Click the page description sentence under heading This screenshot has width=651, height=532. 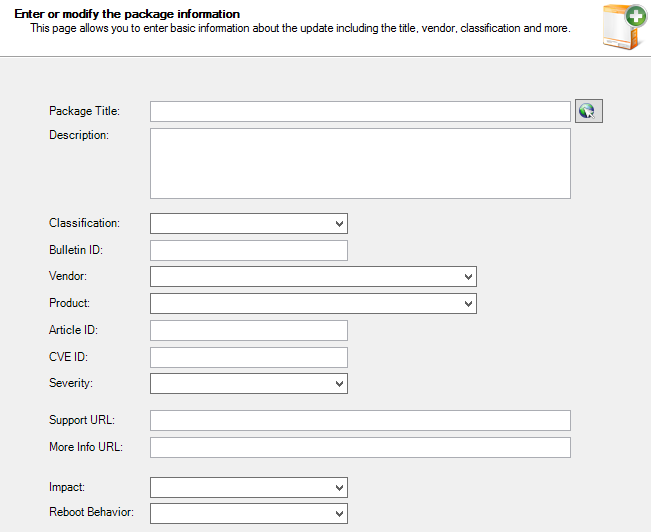pos(300,29)
